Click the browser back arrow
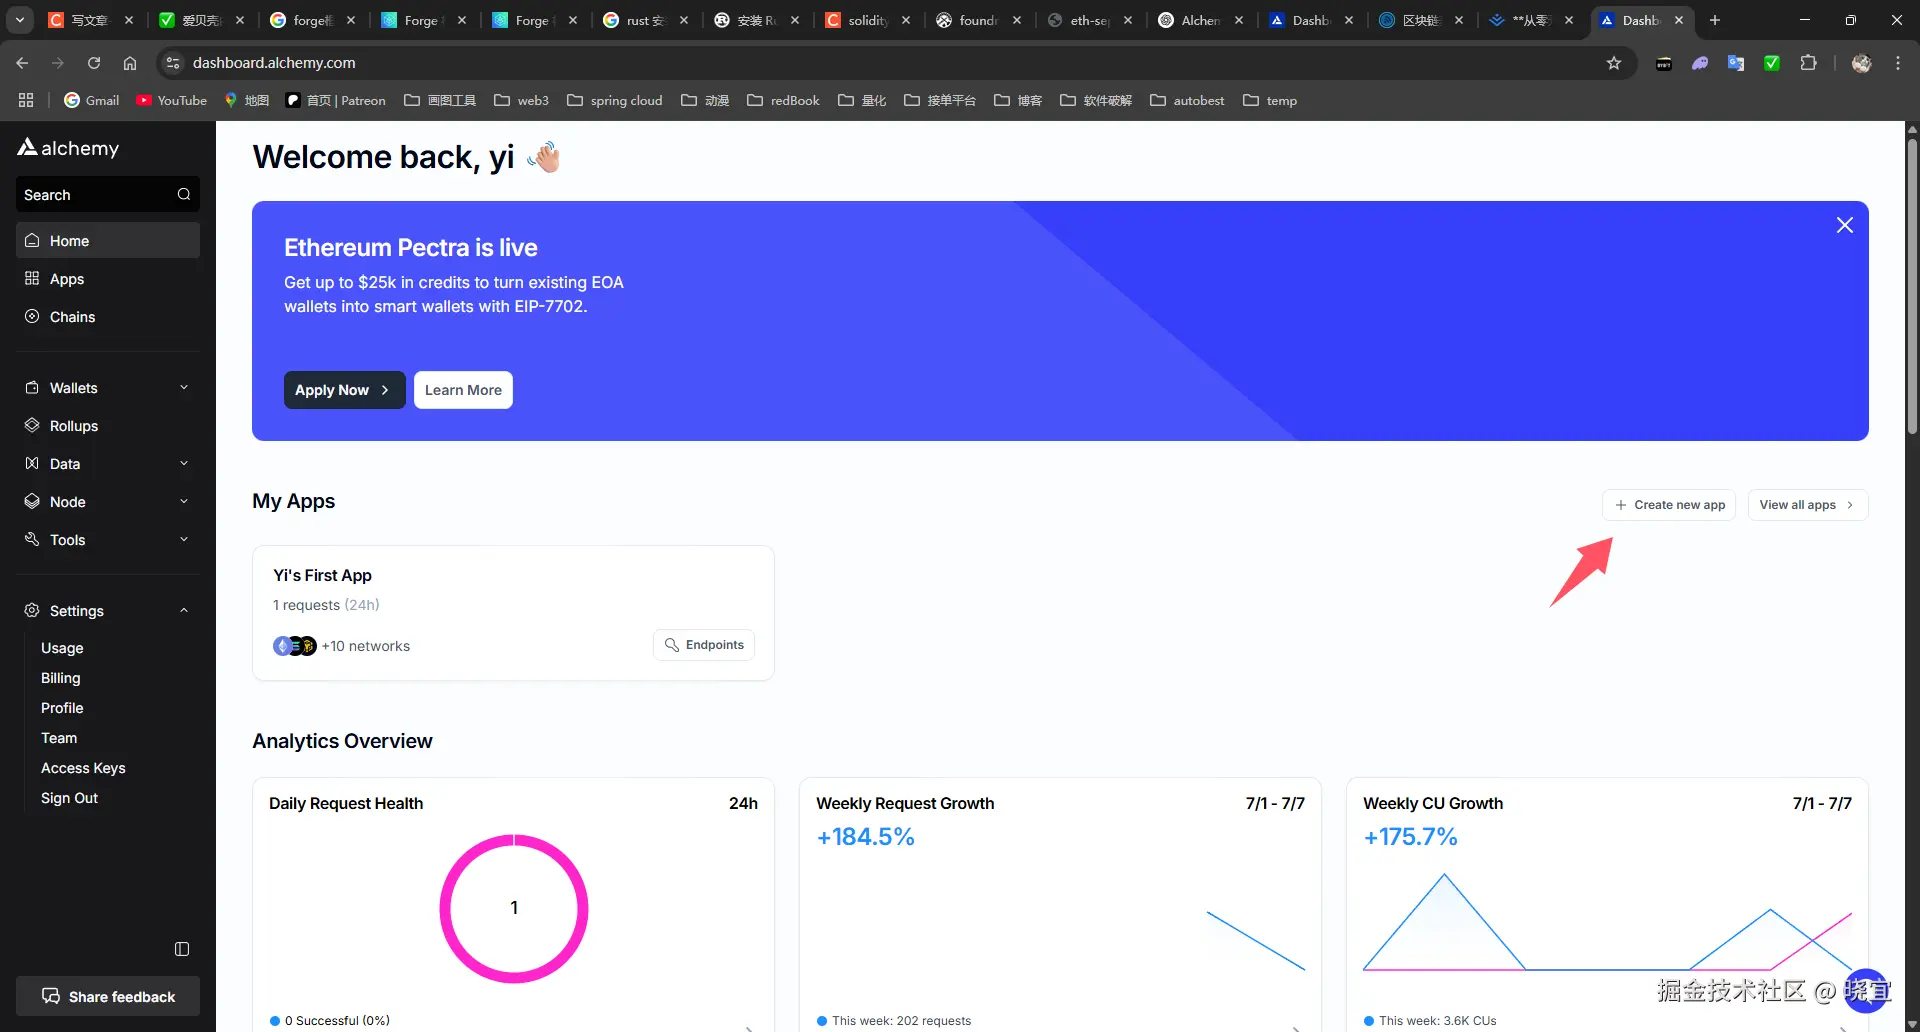This screenshot has width=1920, height=1032. click(x=22, y=63)
